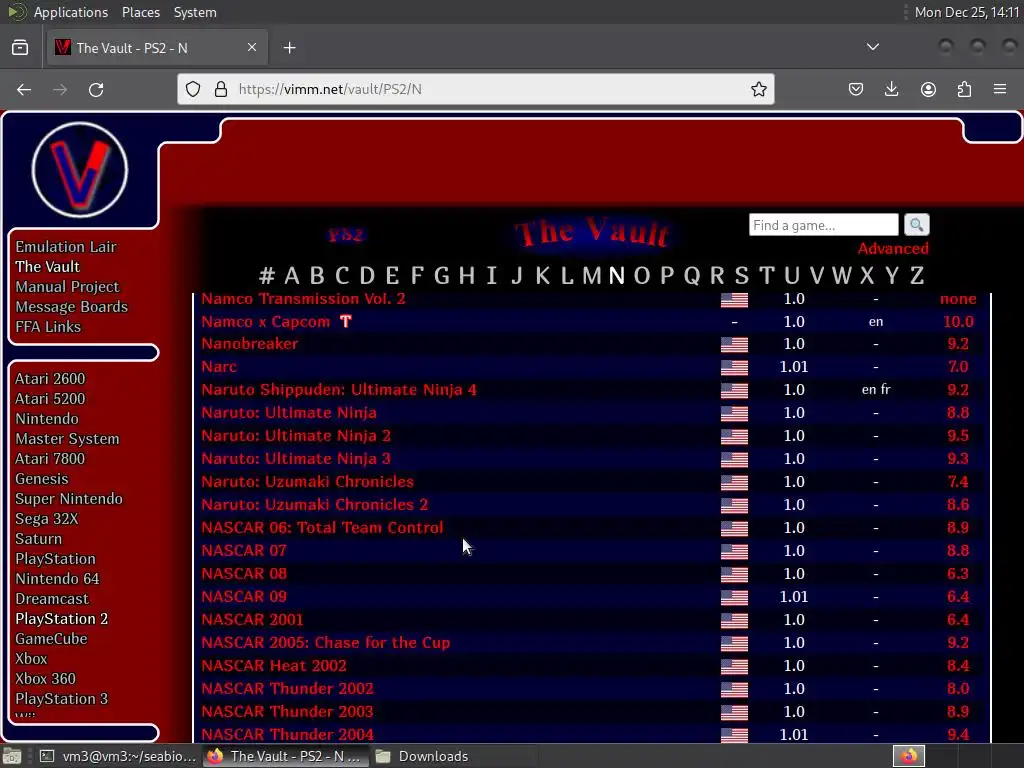1024x768 pixels.
Task: Click the Firefox icon in the bottom panel tray
Action: (908, 756)
